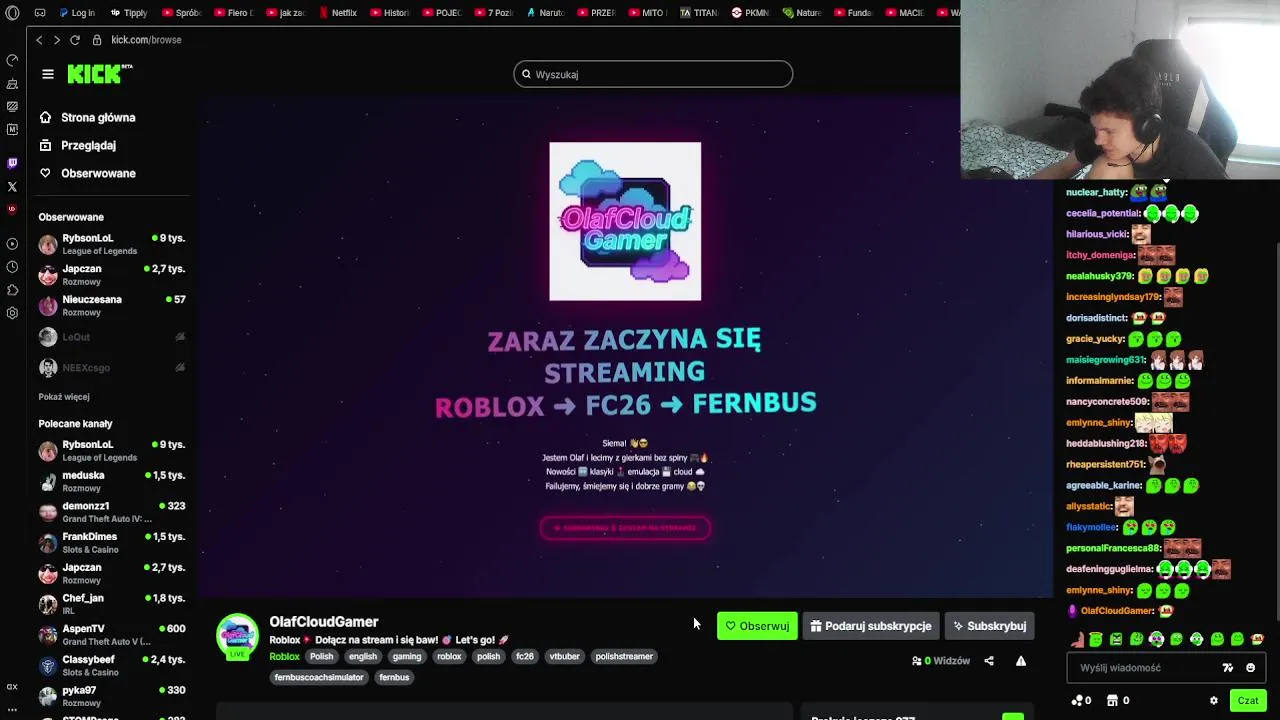Open the Kick hamburger menu
This screenshot has width=1280, height=720.
[x=47, y=74]
